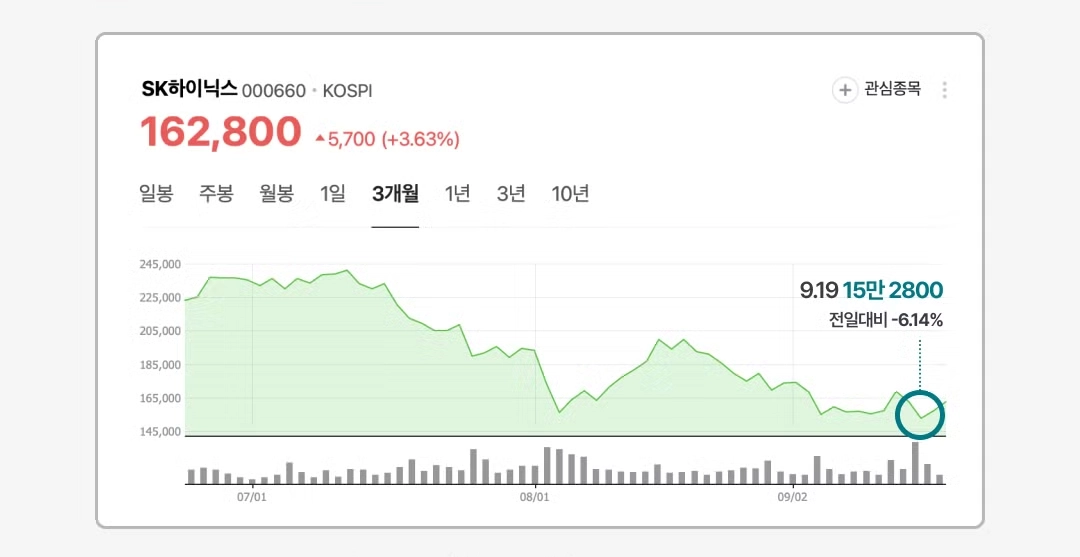Open the three-dot more options menu
Viewport: 1080px width, 557px height.
pos(944,90)
